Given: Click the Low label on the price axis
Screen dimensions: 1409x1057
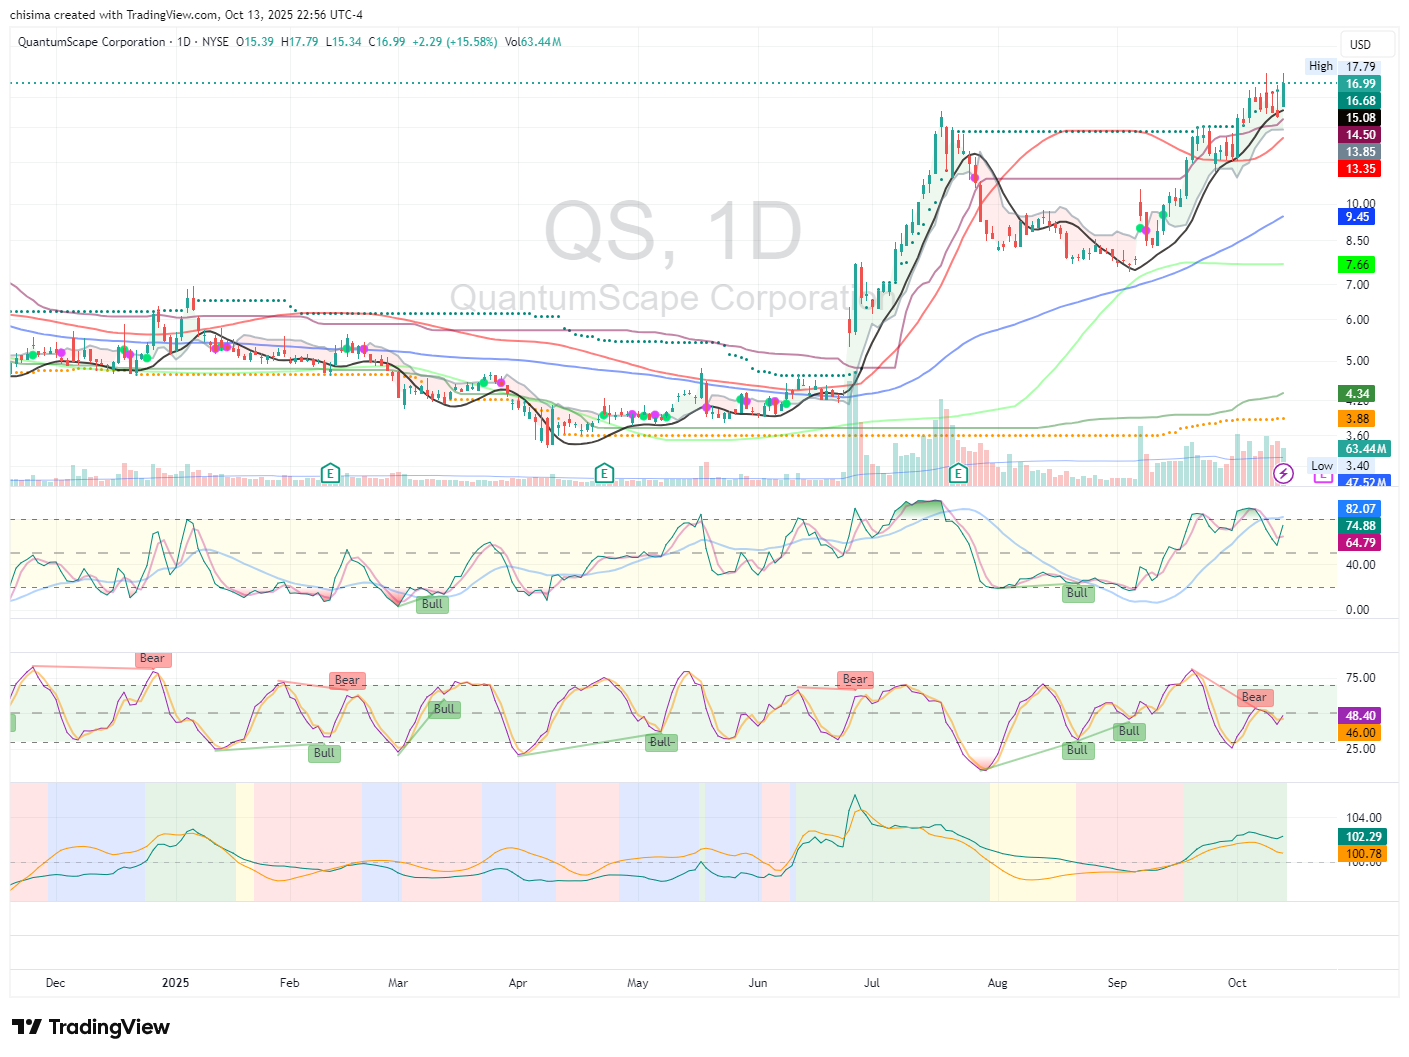Looking at the screenshot, I should (1322, 466).
